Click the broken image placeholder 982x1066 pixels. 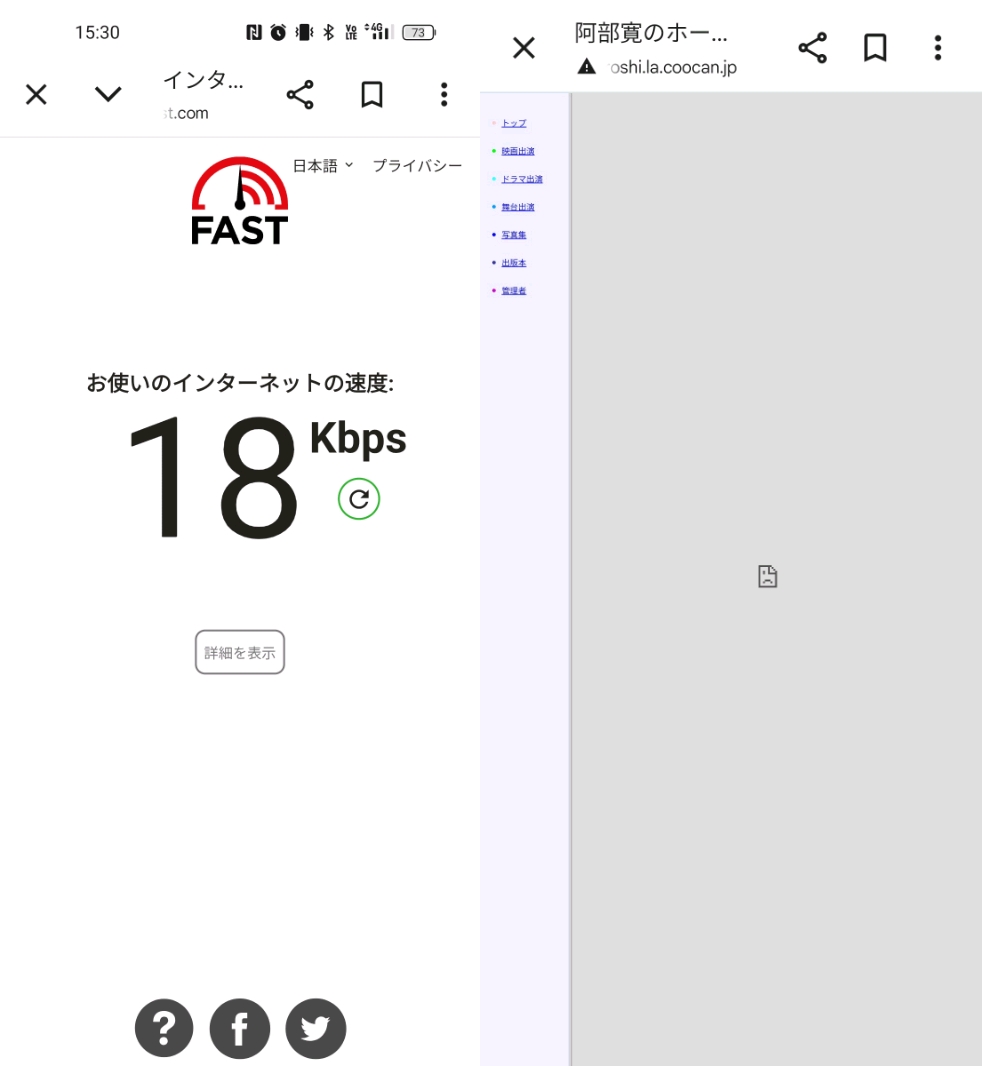pyautogui.click(x=767, y=576)
